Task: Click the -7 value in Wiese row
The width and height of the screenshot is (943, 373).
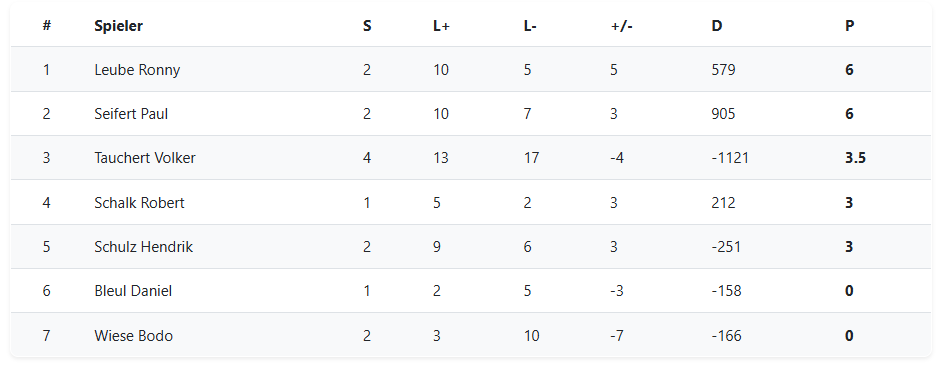Action: click(616, 335)
